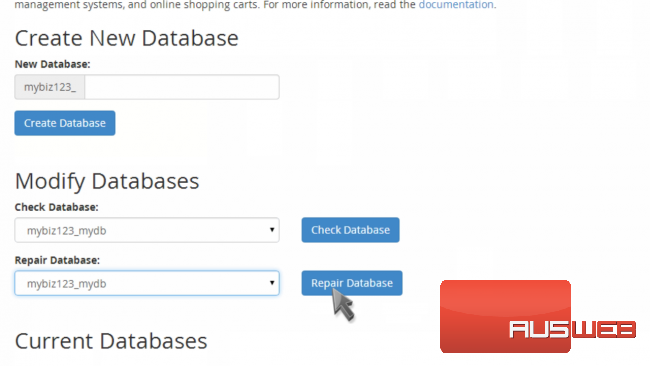
Task: Click the Create New Database heading
Action: [127, 38]
